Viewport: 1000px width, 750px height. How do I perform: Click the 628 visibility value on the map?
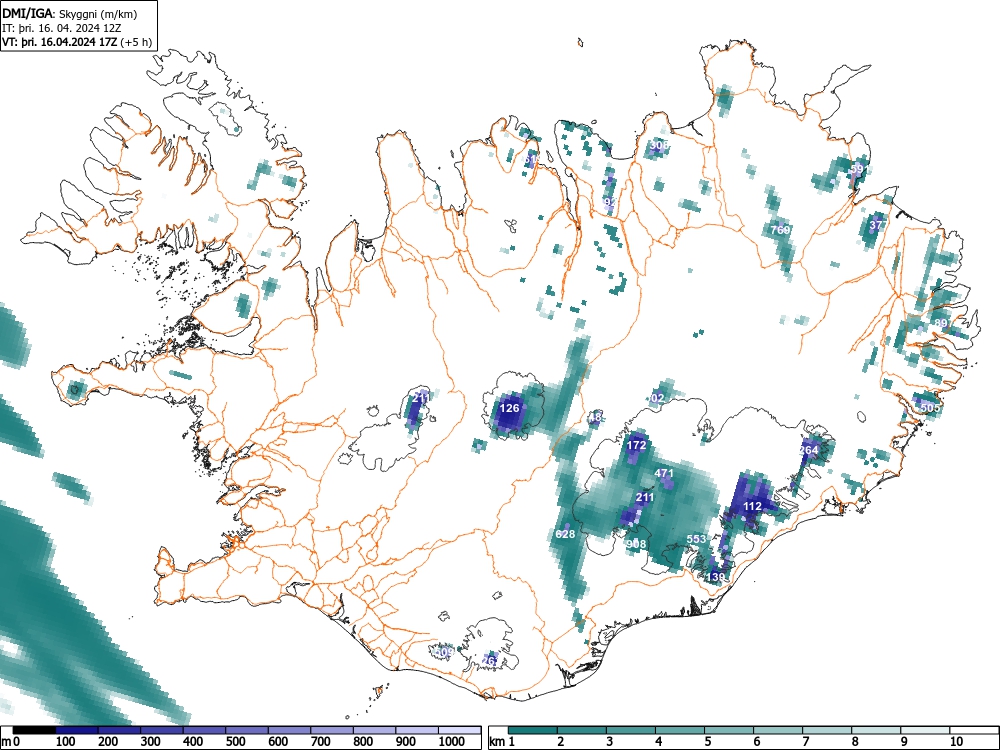pos(565,534)
